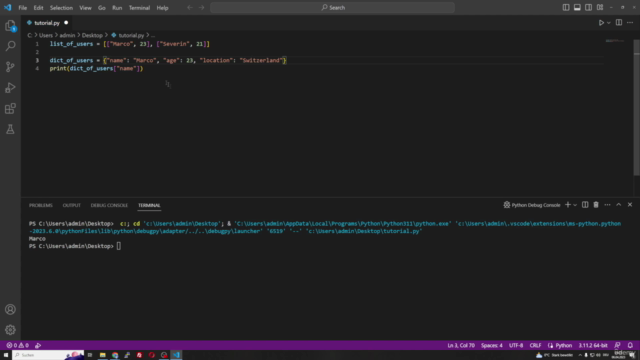Click the editor vertical scrollbar
This screenshot has height=360, width=640.
[637, 108]
